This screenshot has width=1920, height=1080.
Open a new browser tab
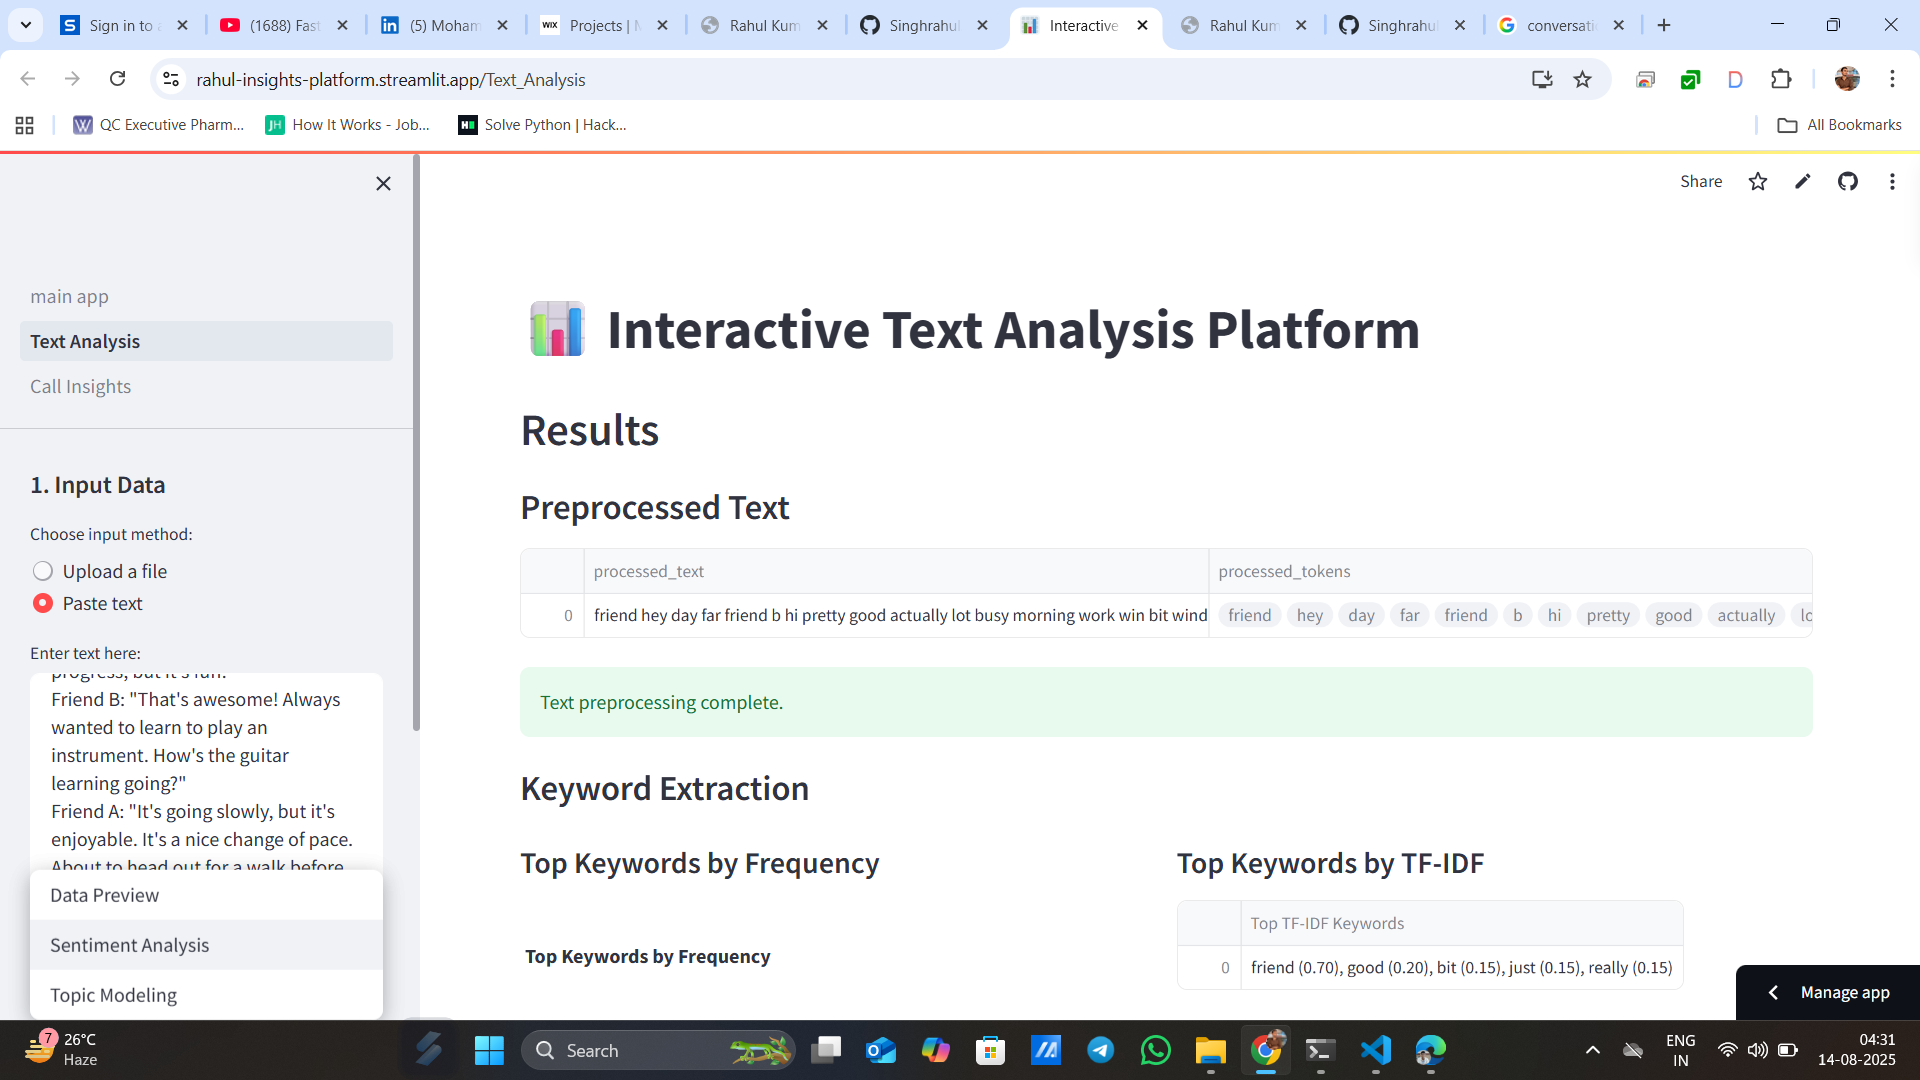(1664, 25)
